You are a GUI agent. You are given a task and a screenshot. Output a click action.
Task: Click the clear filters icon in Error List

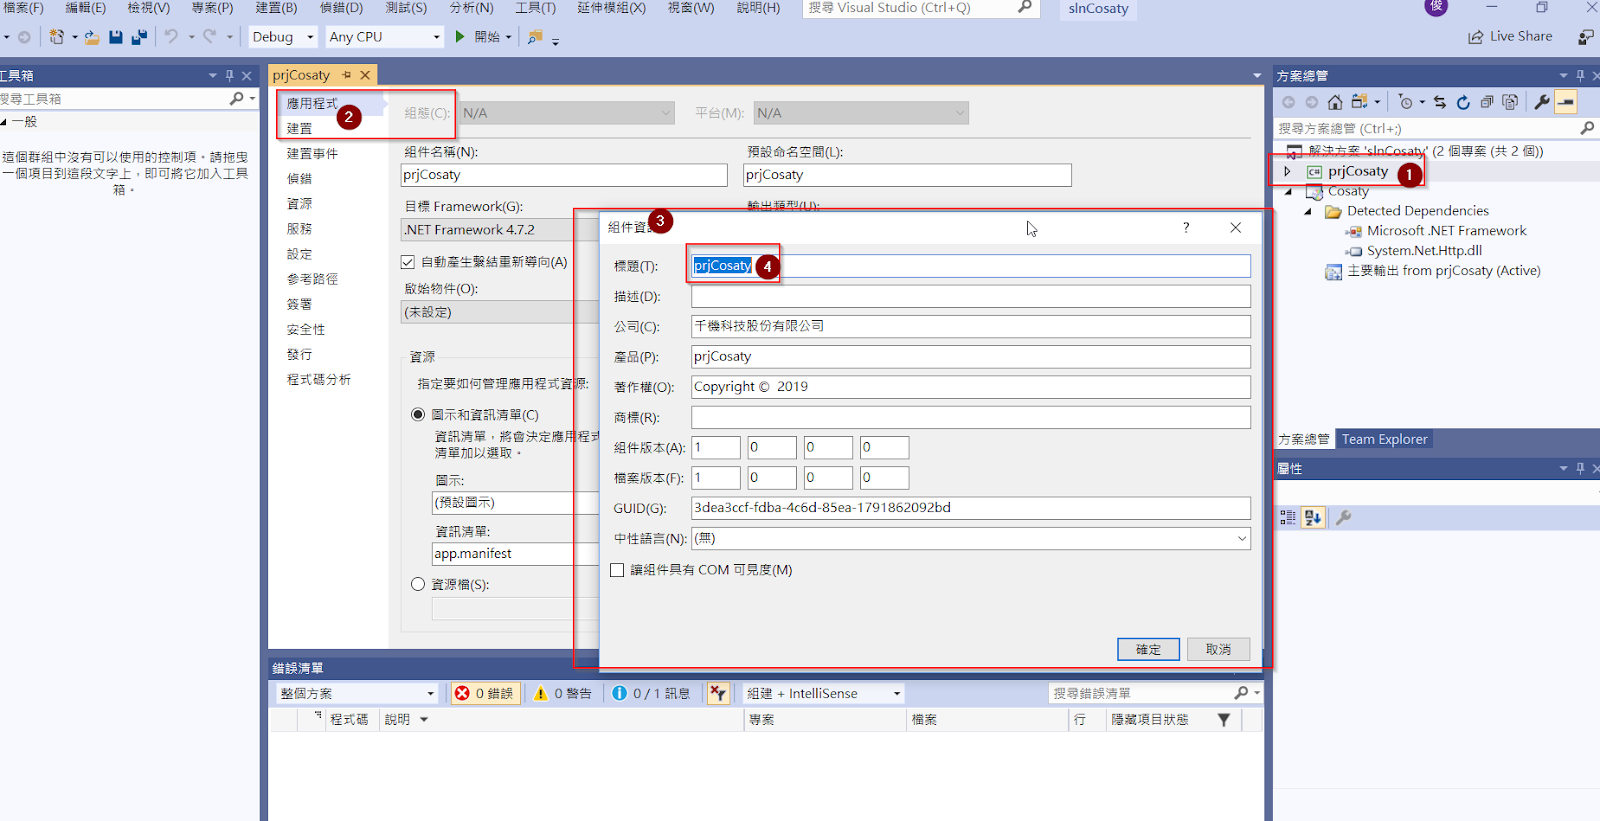[x=718, y=693]
